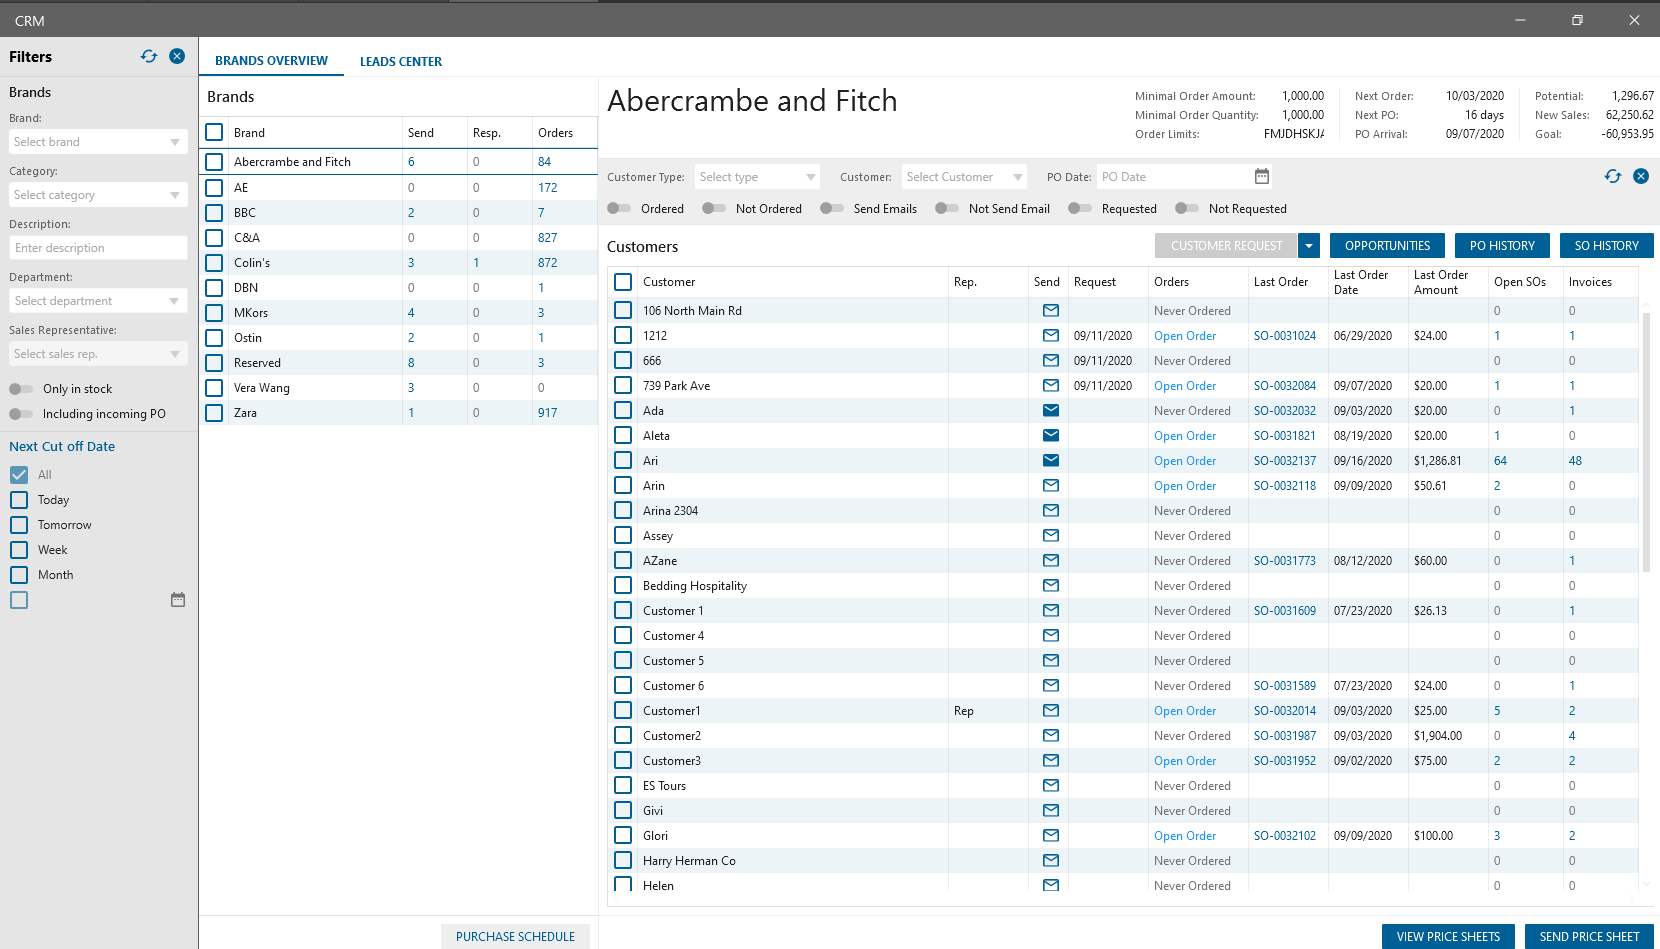1660x949 pixels.
Task: Click Send Price Sheet
Action: pos(1589,937)
